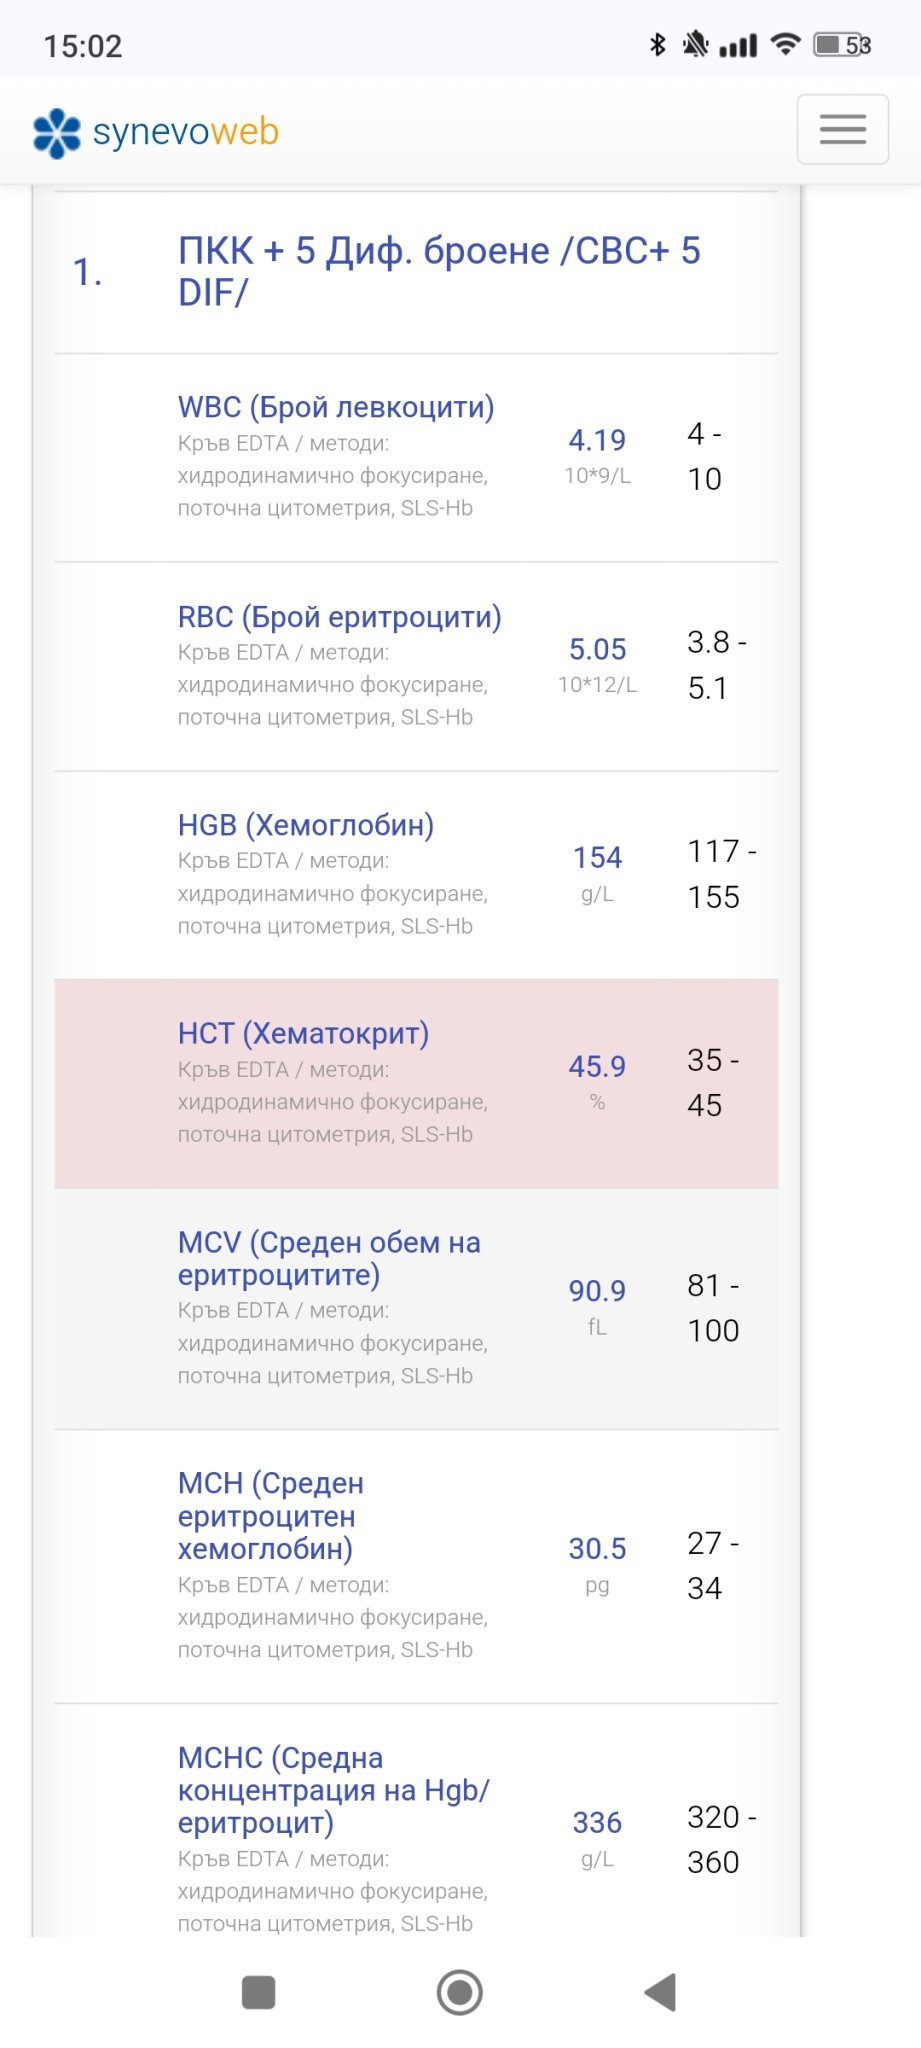Click the synevoweb brand name link
This screenshot has width=921, height=2048.
pos(185,132)
